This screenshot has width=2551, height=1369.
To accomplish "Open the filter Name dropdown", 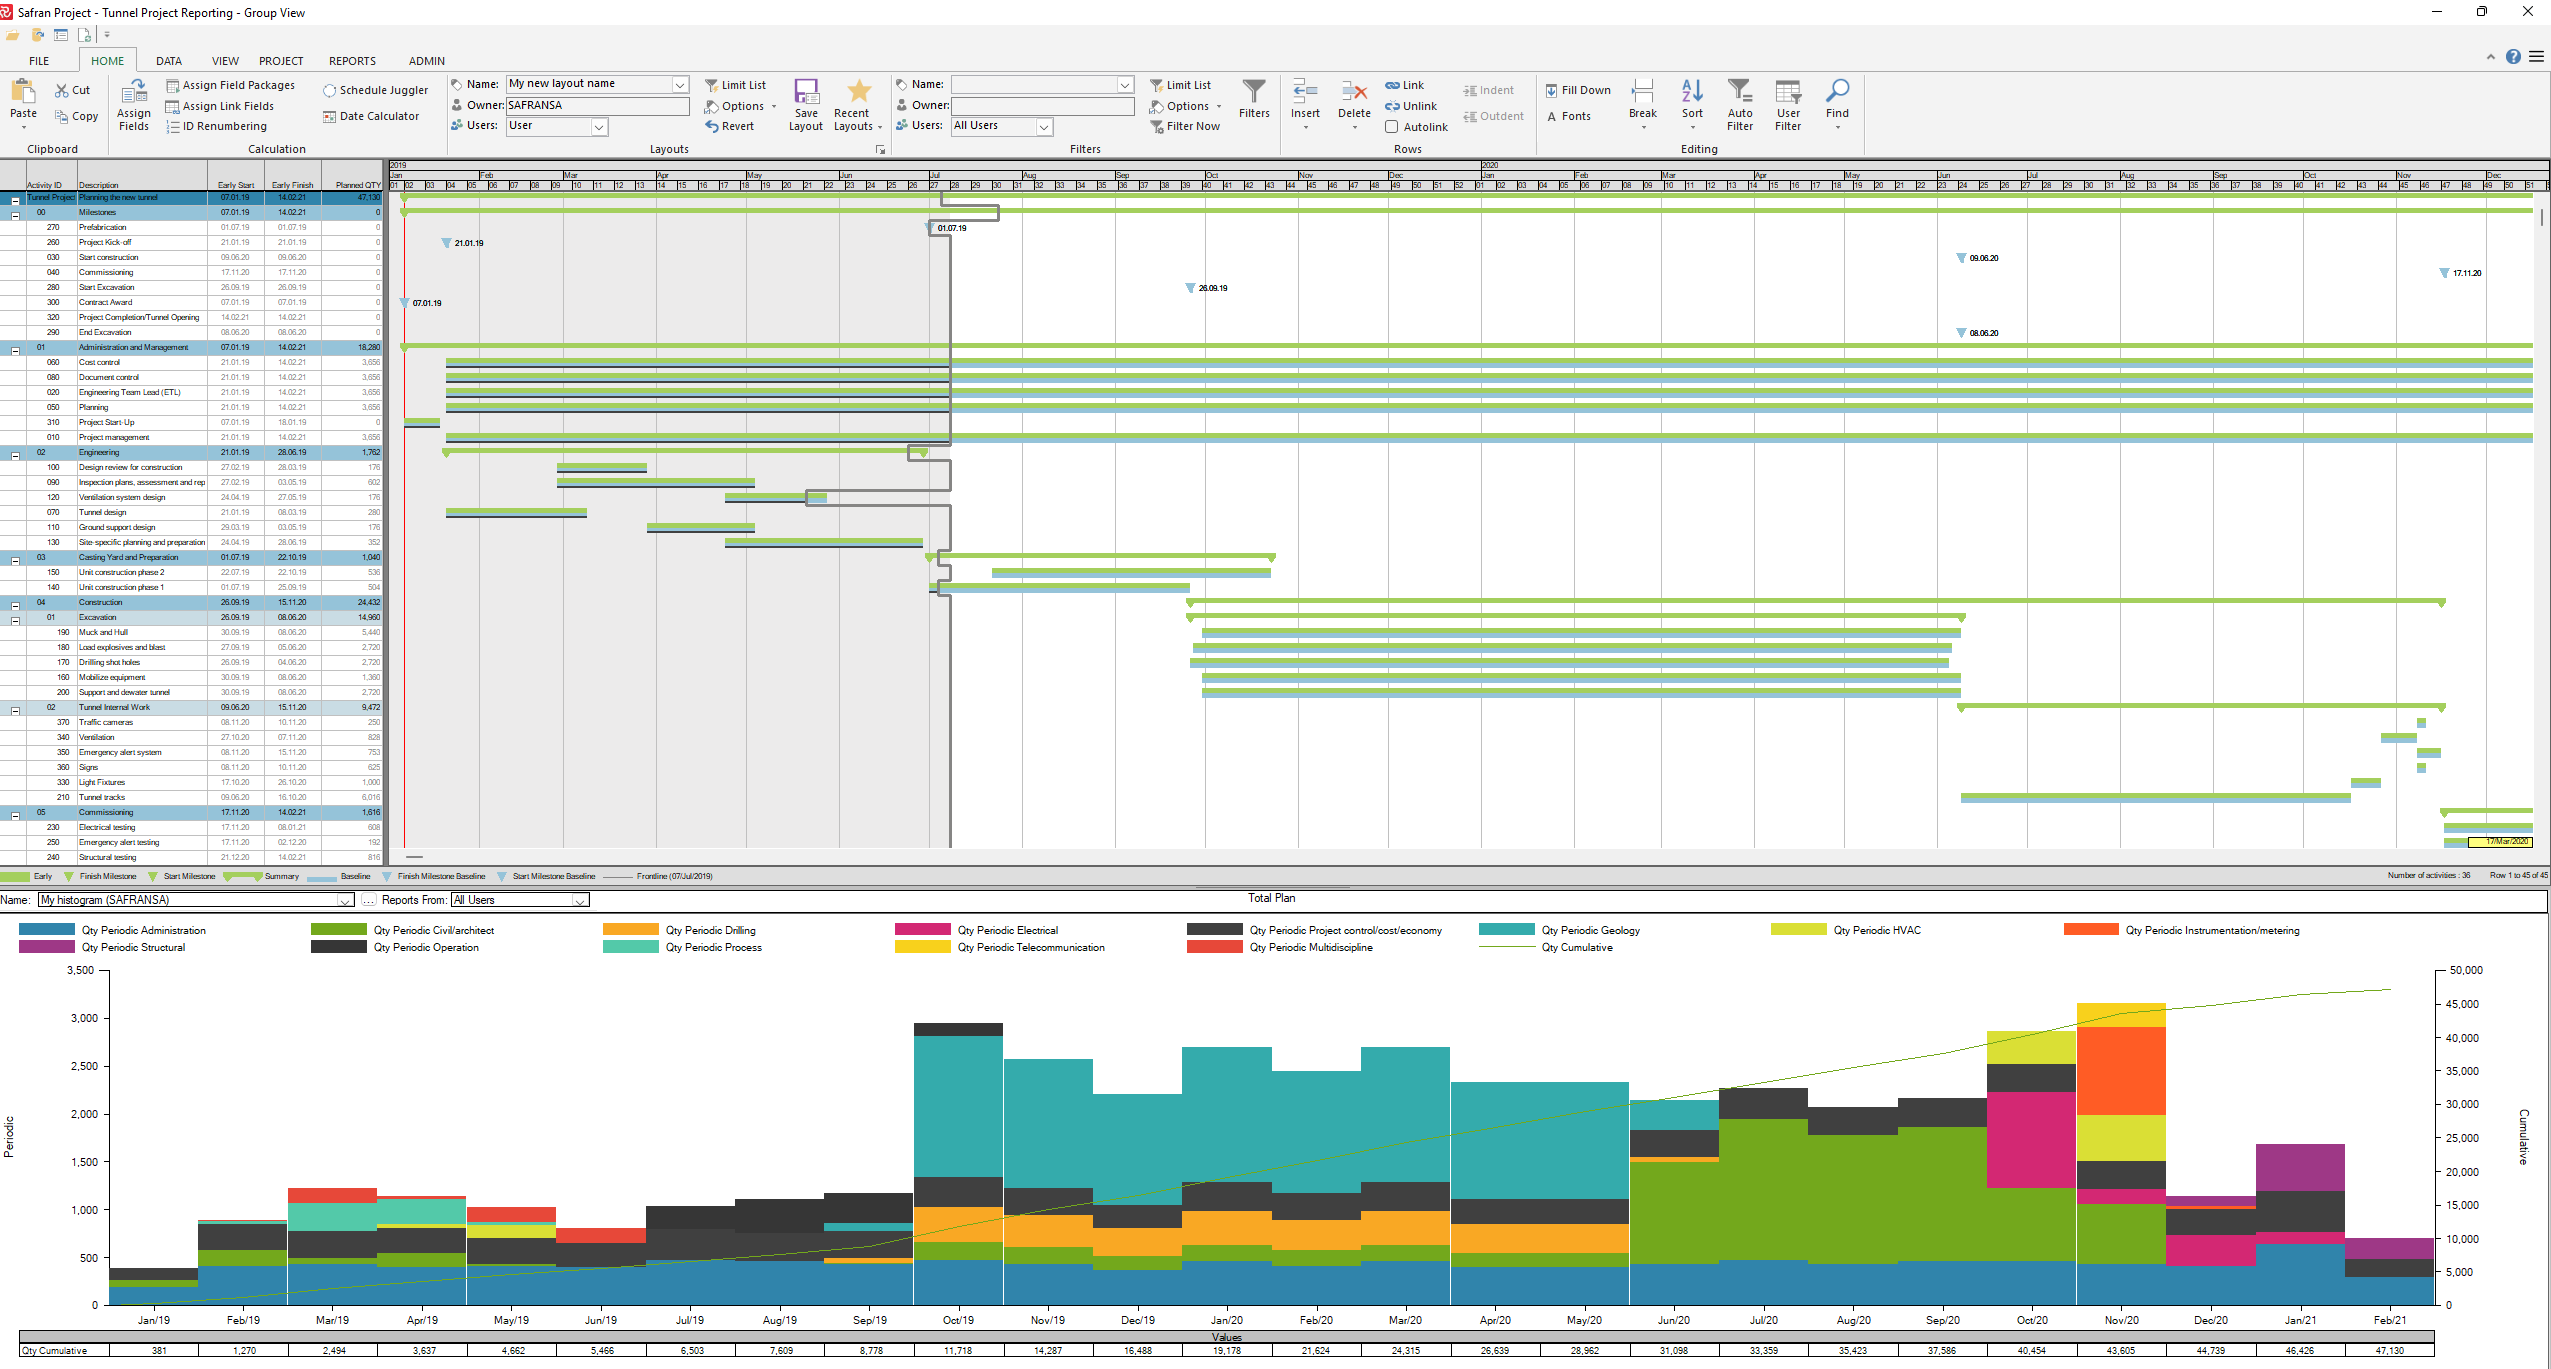I will click(1125, 84).
